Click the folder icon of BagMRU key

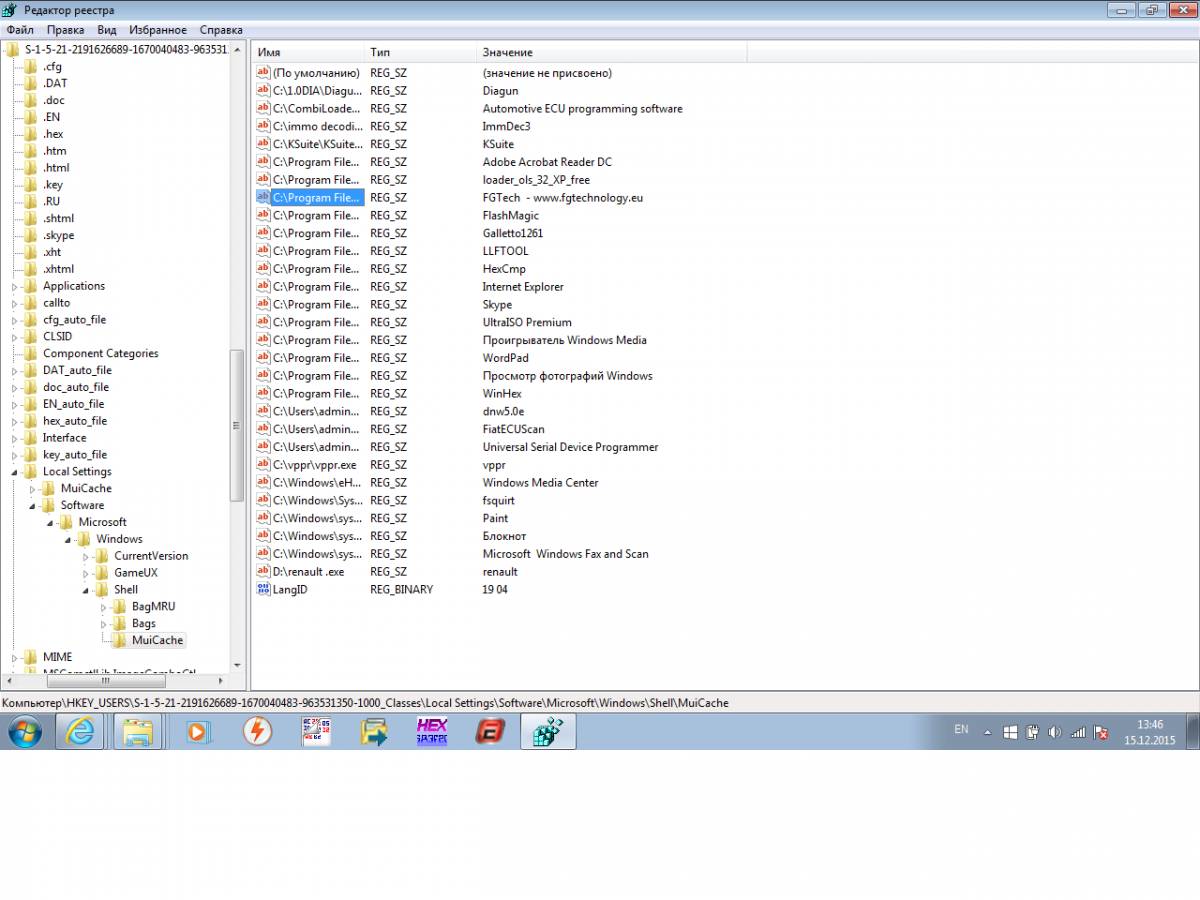(121, 606)
